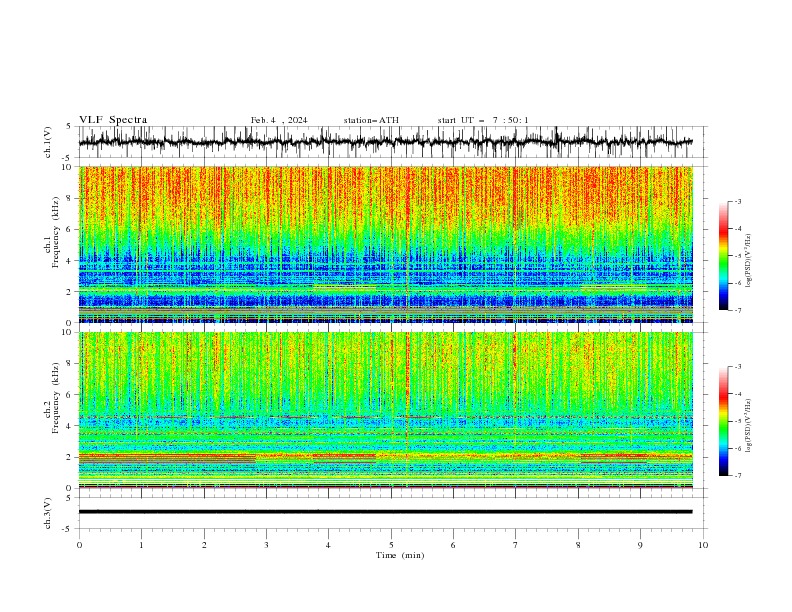
Task: Click the "VLF Spectra" title text
Action: click(113, 120)
